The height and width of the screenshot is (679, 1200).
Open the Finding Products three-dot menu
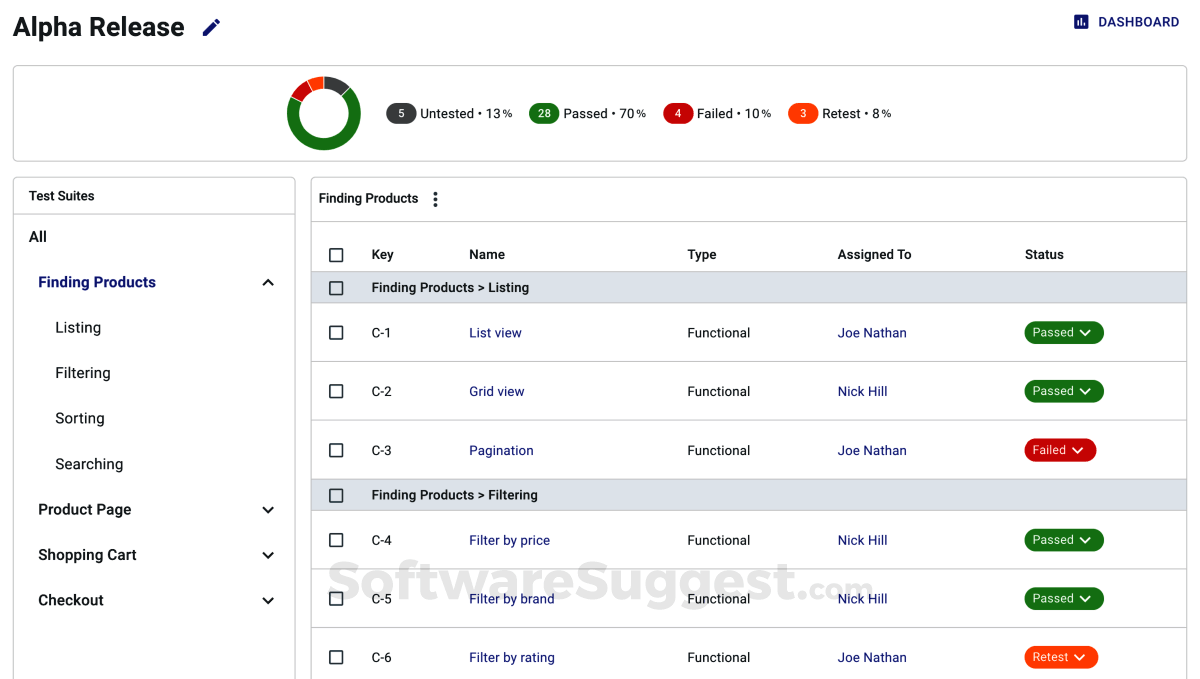435,198
